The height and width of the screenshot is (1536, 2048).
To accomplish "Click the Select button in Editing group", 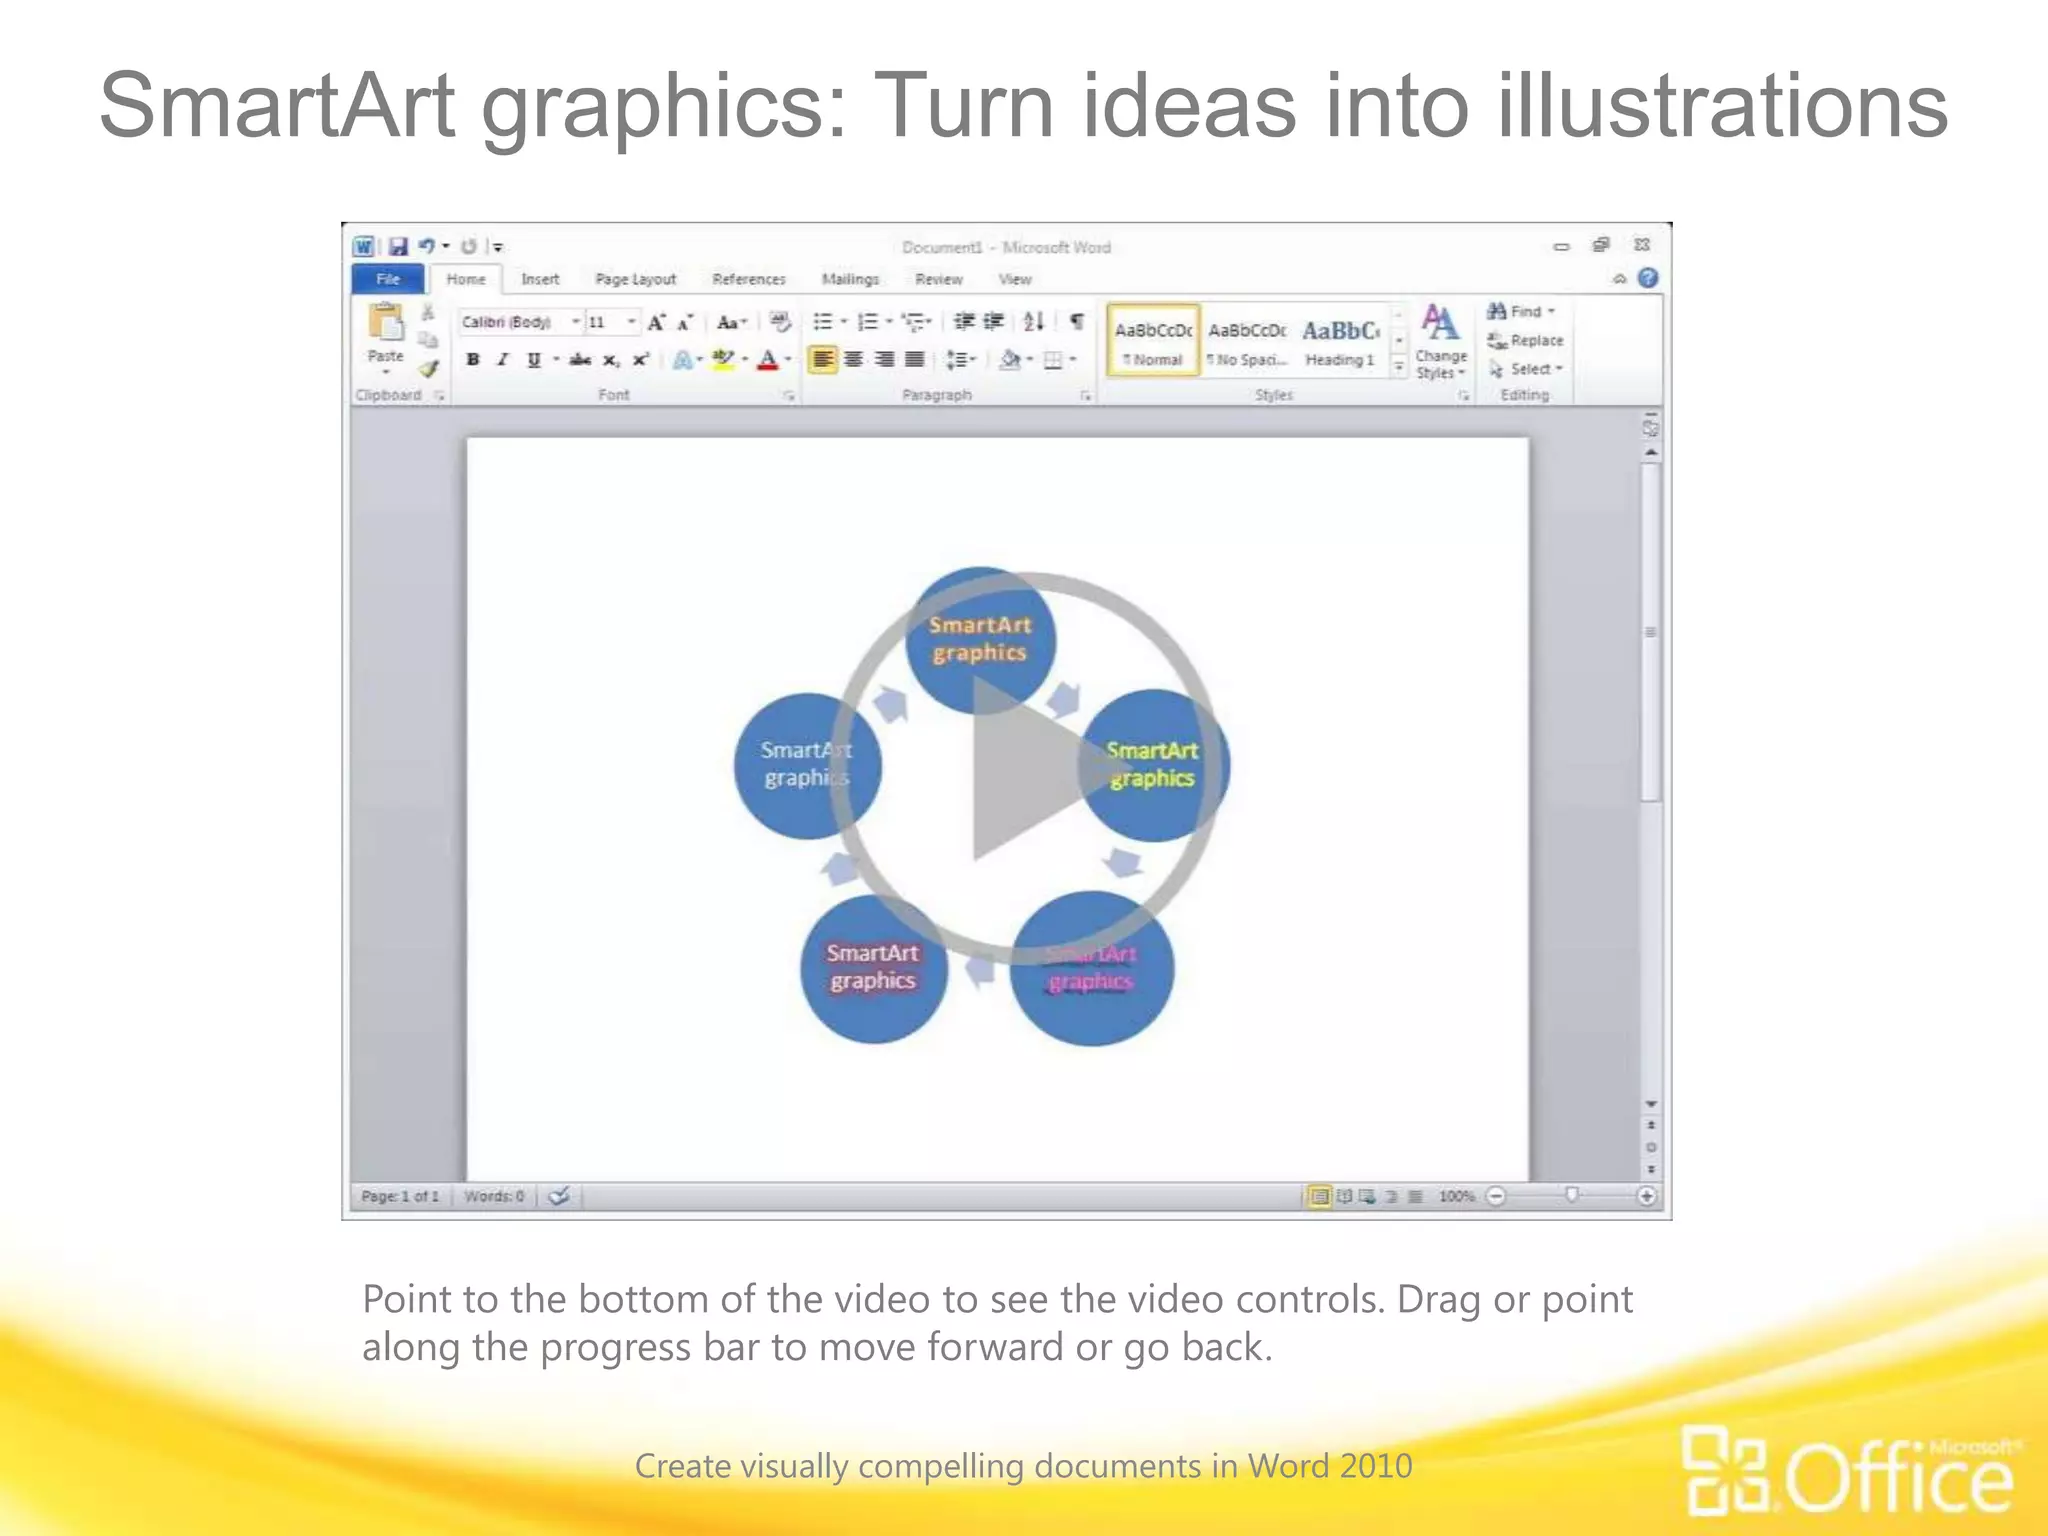I will click(1526, 369).
